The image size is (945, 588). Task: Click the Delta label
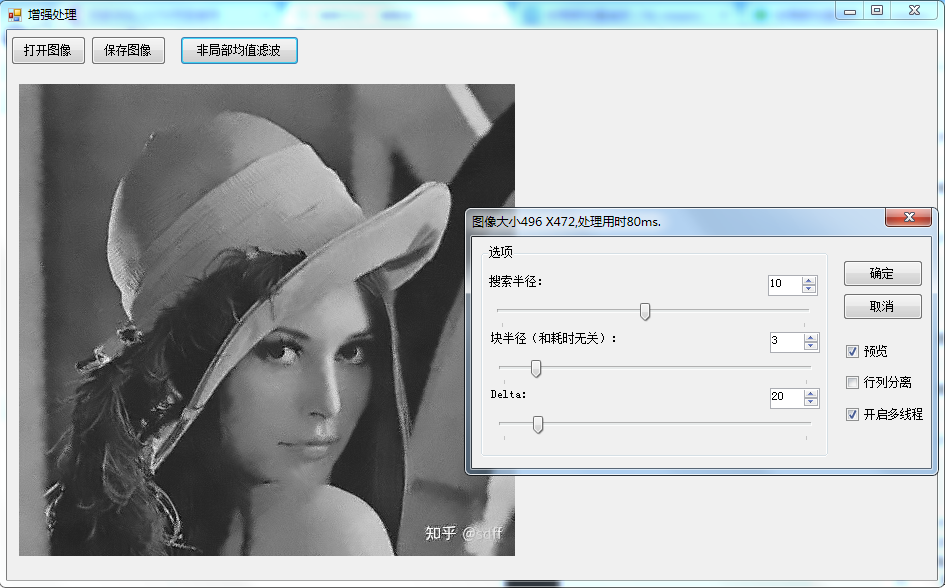[x=508, y=395]
